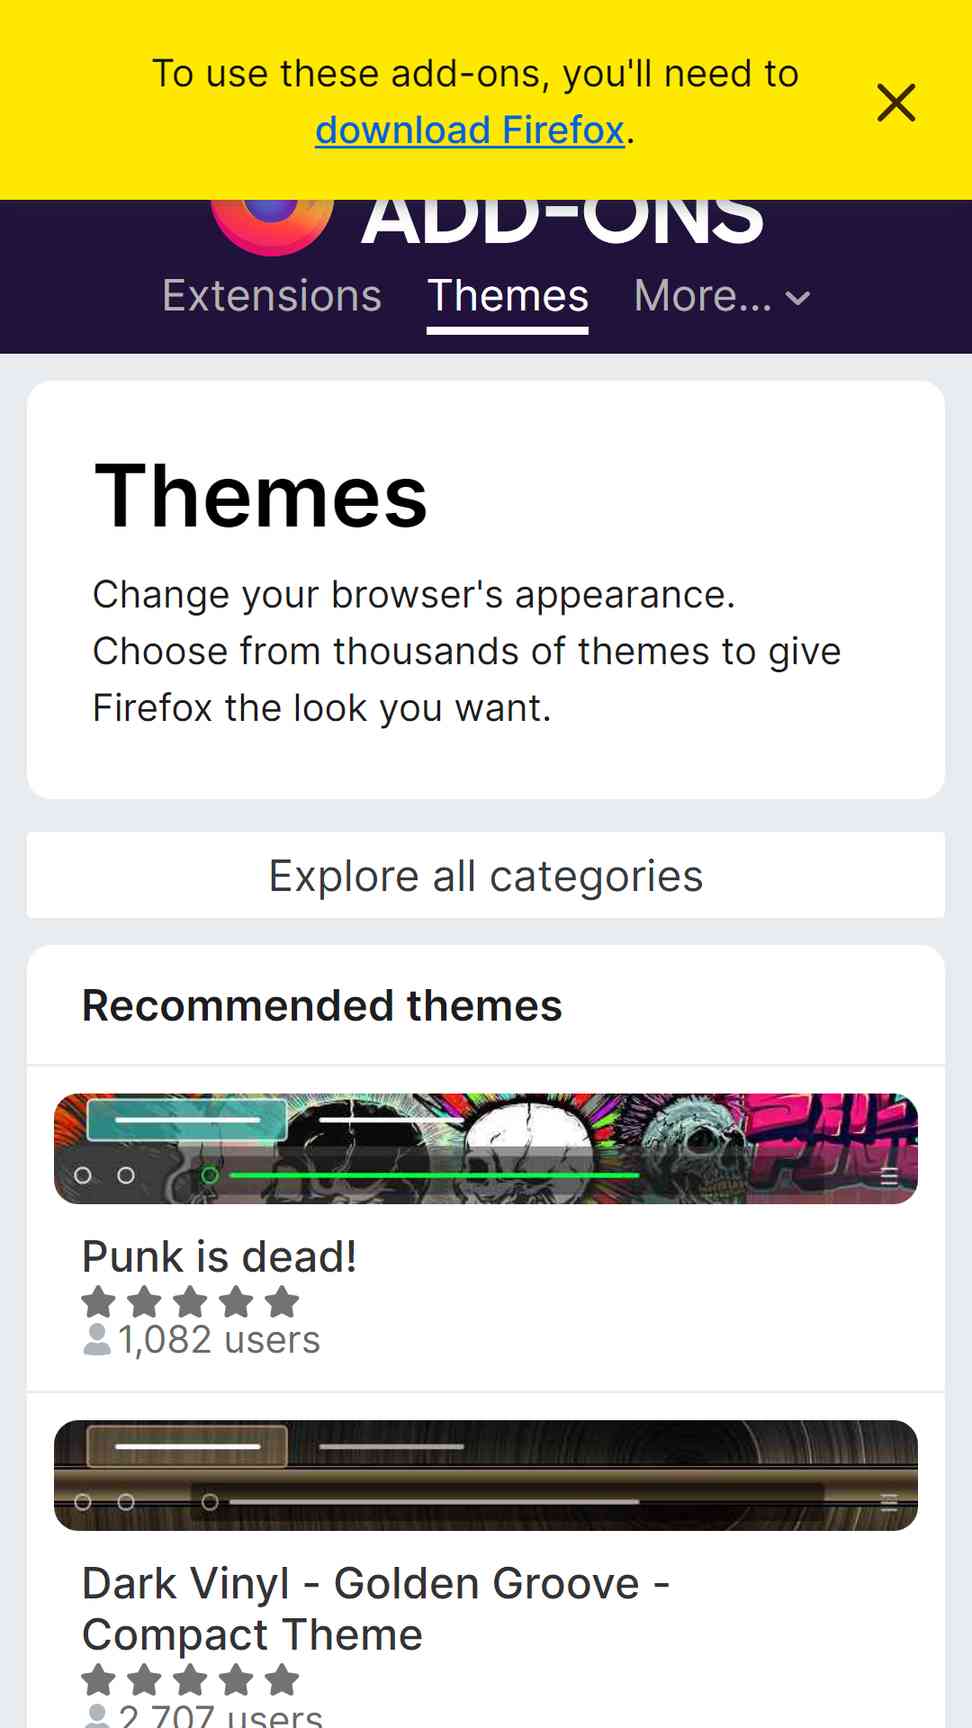Click the Dark Vinyl star rating

click(x=190, y=1680)
